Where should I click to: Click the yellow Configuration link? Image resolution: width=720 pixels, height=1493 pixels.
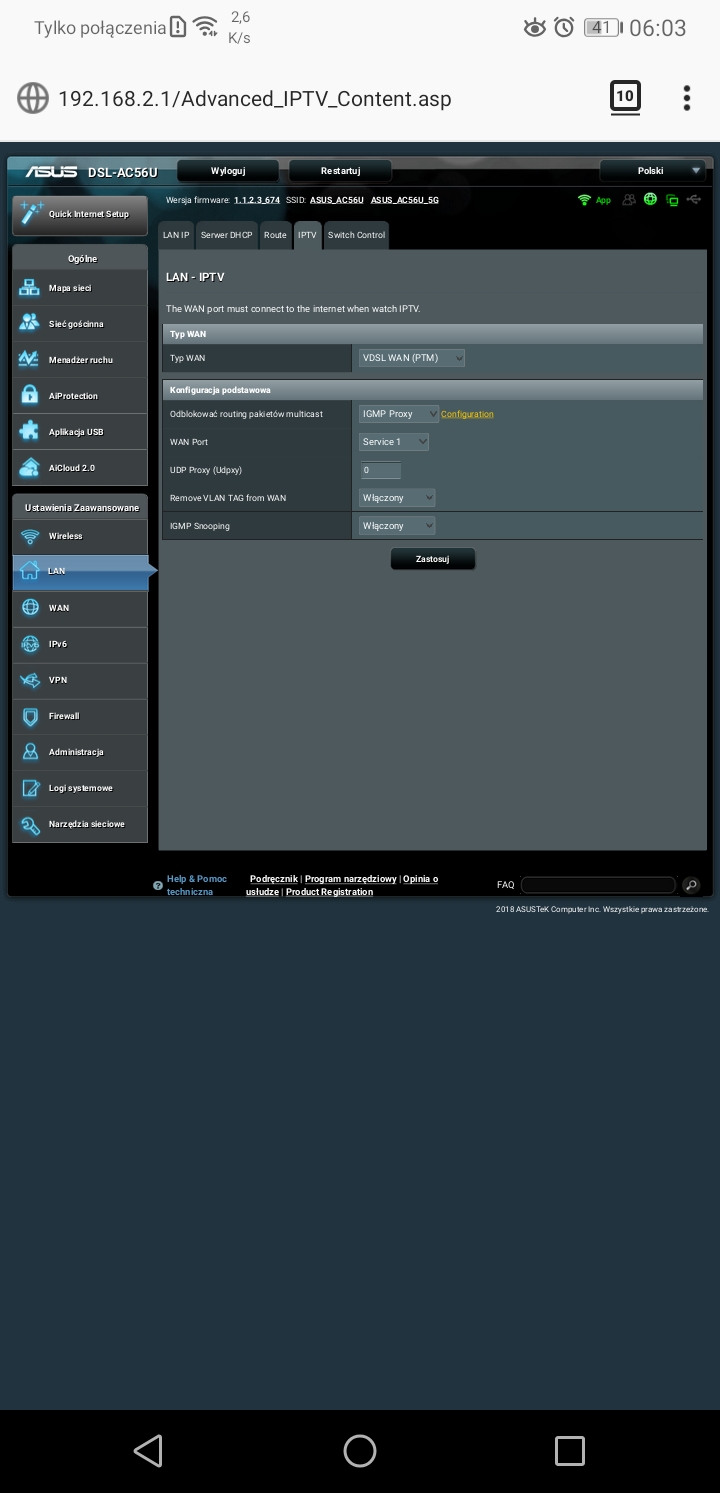(x=467, y=414)
